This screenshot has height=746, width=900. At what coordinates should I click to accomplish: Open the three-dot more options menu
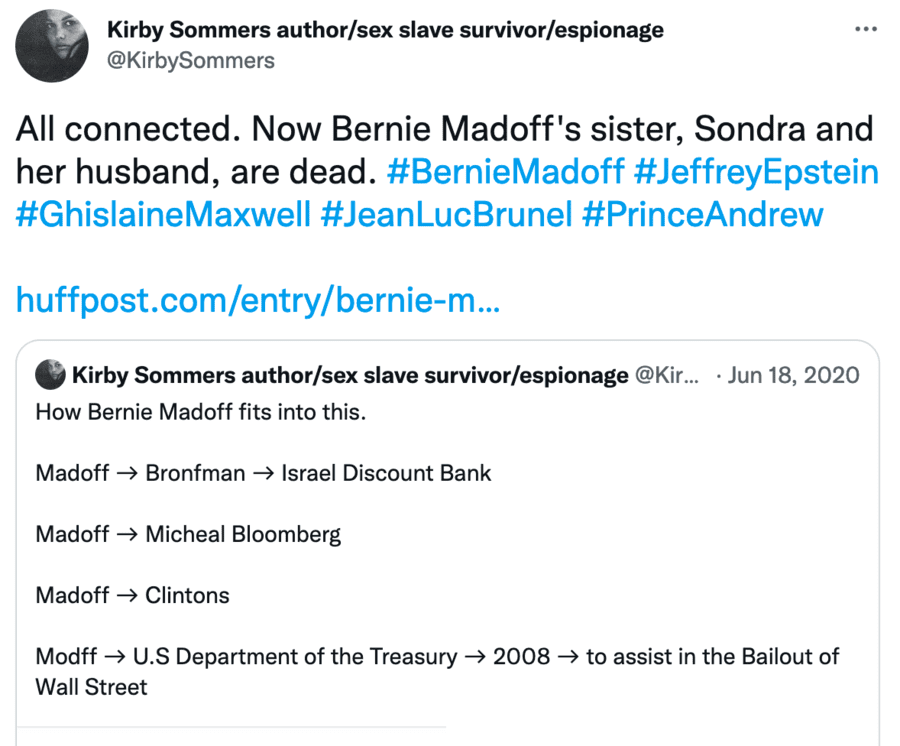(865, 30)
